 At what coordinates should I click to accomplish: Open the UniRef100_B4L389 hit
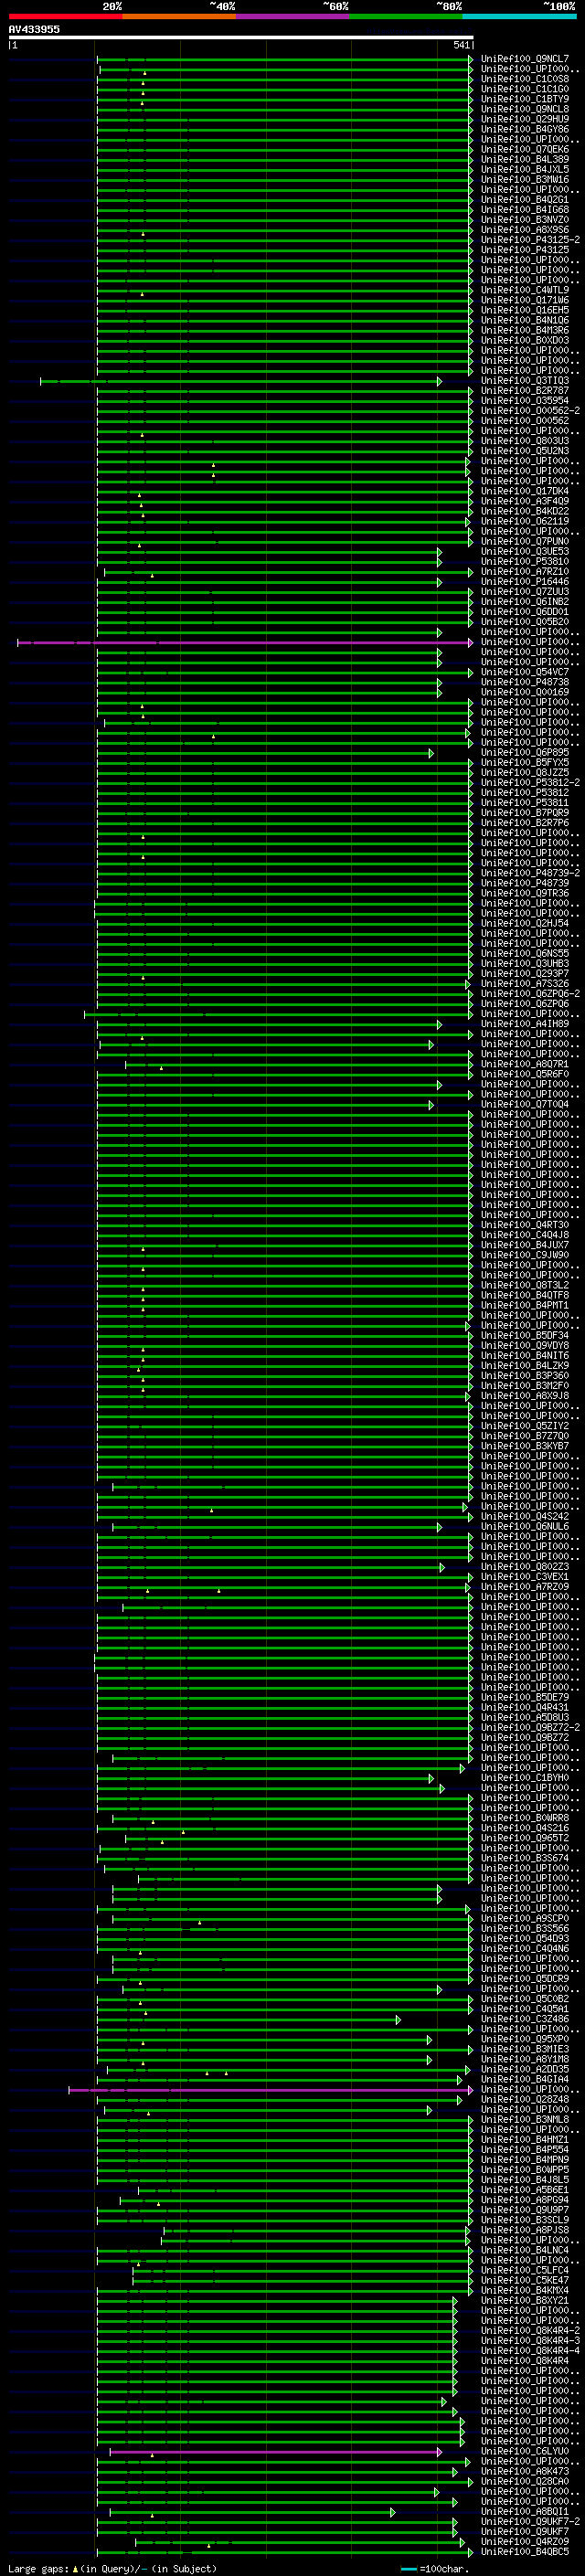coord(524,159)
